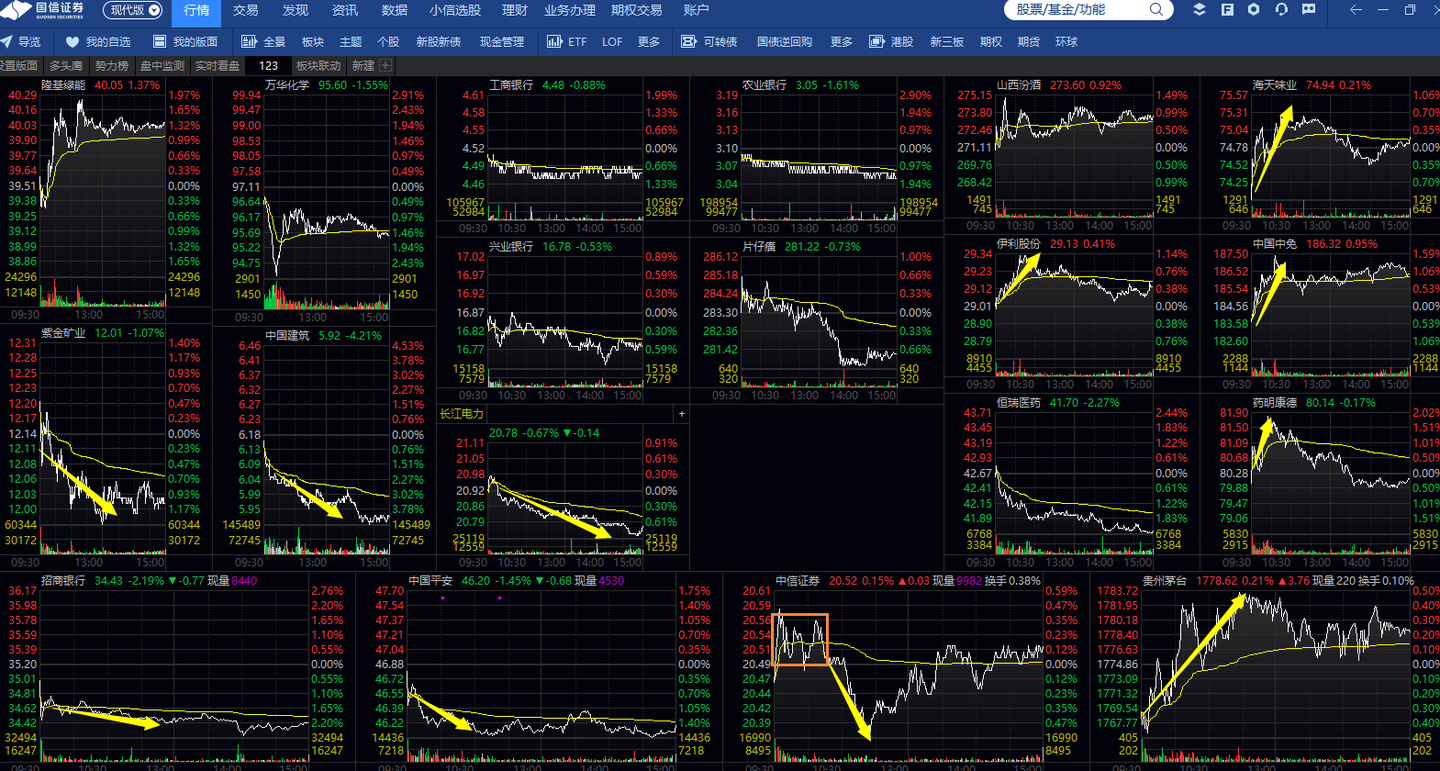Click the 我的版面 layout icon

(159, 42)
